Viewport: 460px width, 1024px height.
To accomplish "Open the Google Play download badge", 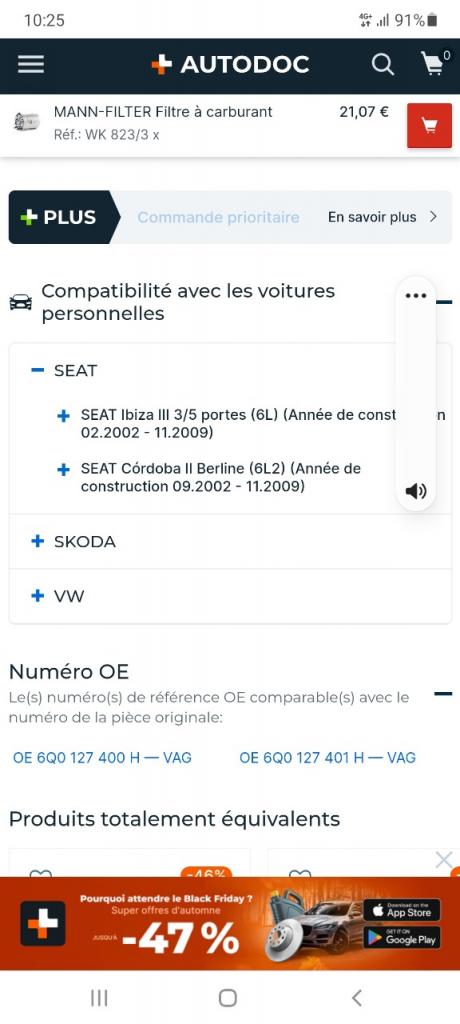I will click(x=402, y=937).
